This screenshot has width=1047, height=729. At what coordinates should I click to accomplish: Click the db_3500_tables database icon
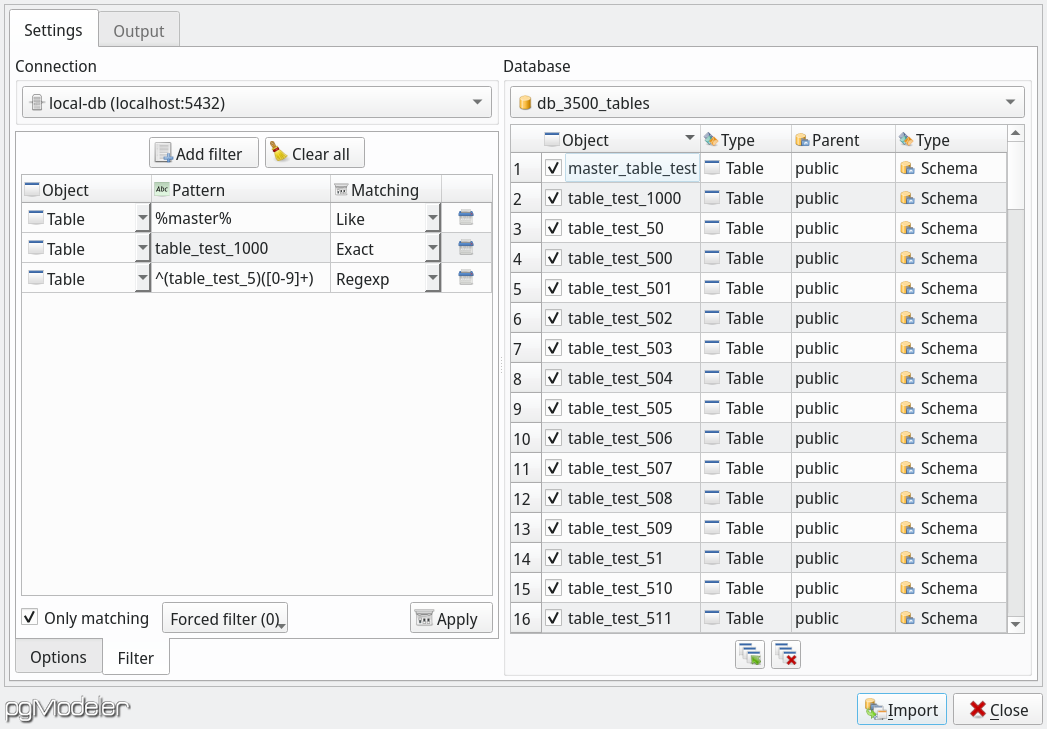pos(526,103)
